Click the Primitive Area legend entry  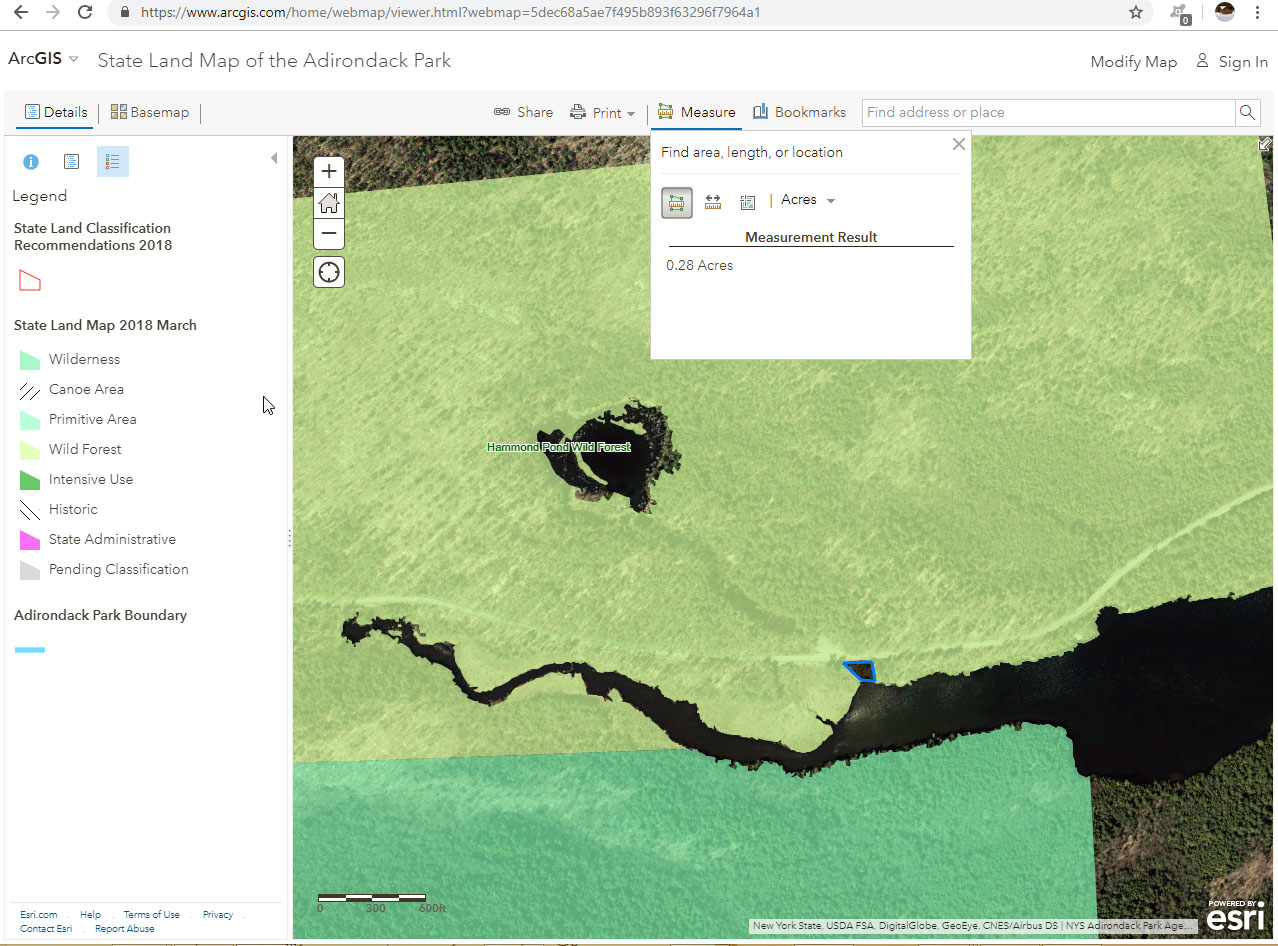(x=92, y=419)
